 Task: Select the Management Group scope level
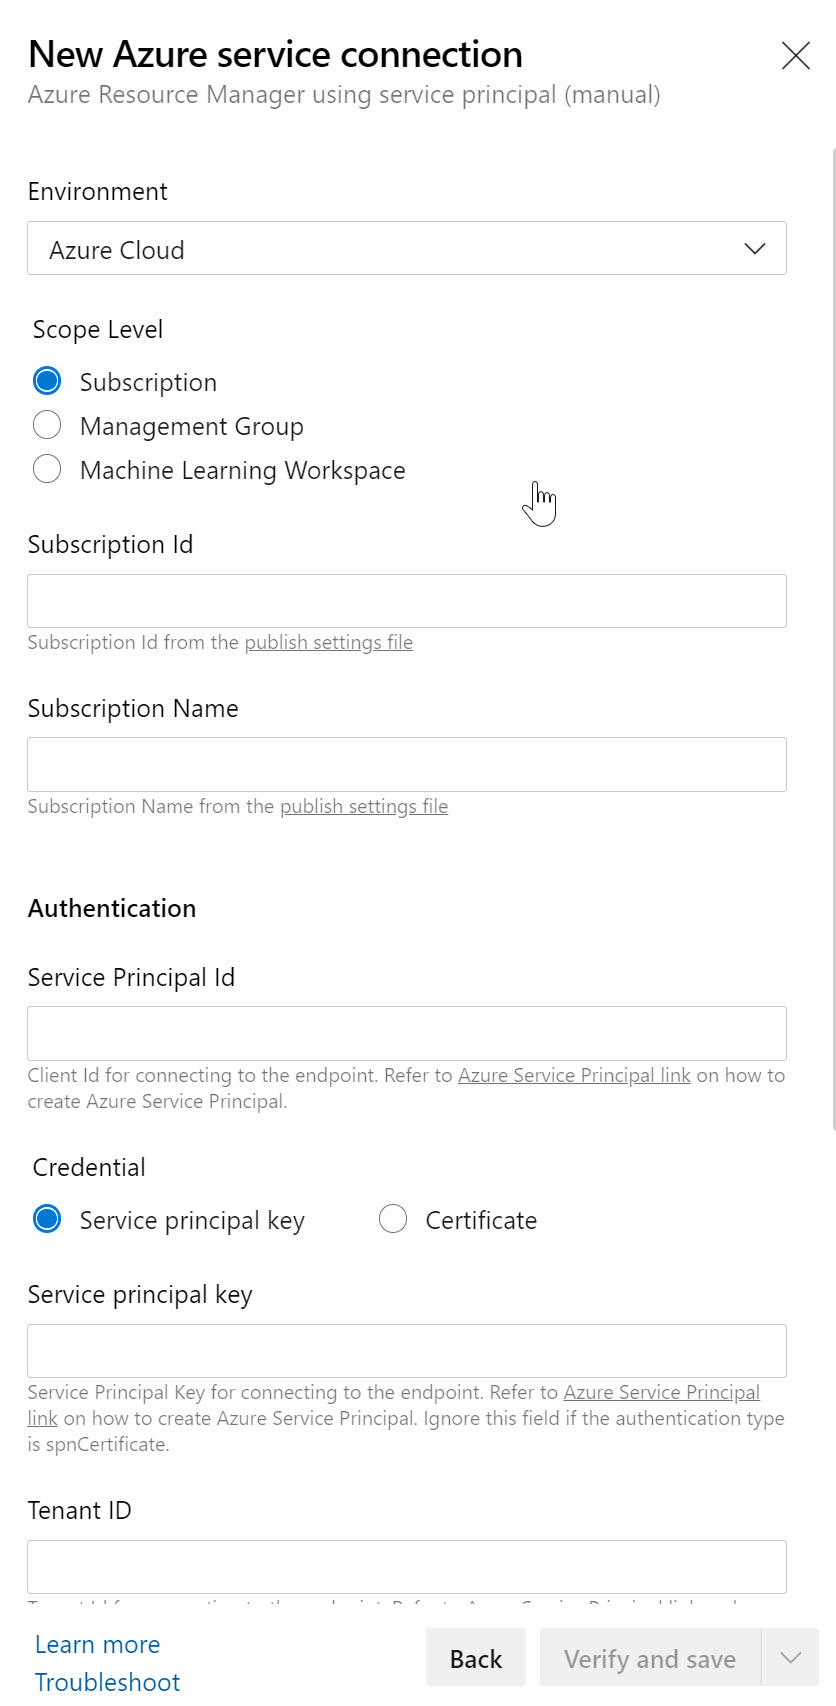click(47, 425)
